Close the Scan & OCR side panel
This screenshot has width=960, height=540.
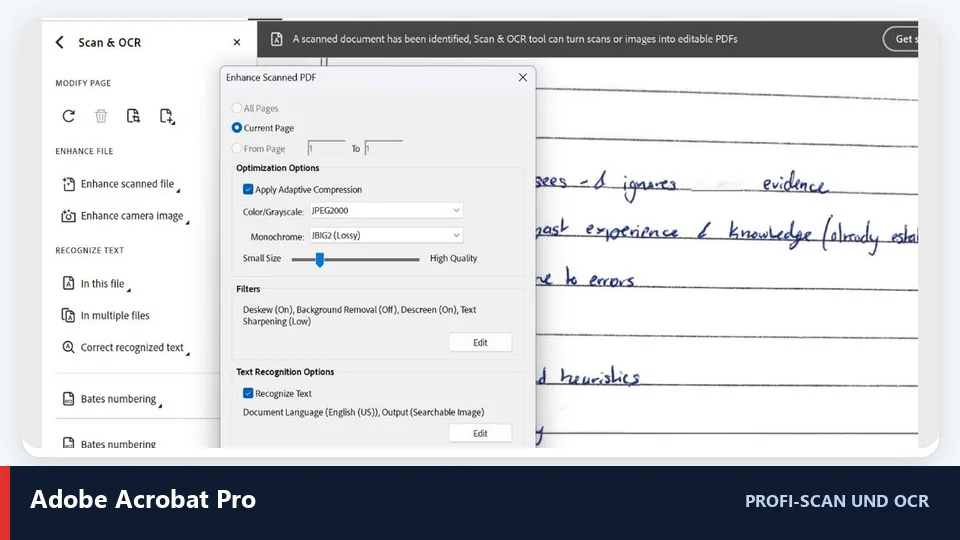(x=237, y=42)
